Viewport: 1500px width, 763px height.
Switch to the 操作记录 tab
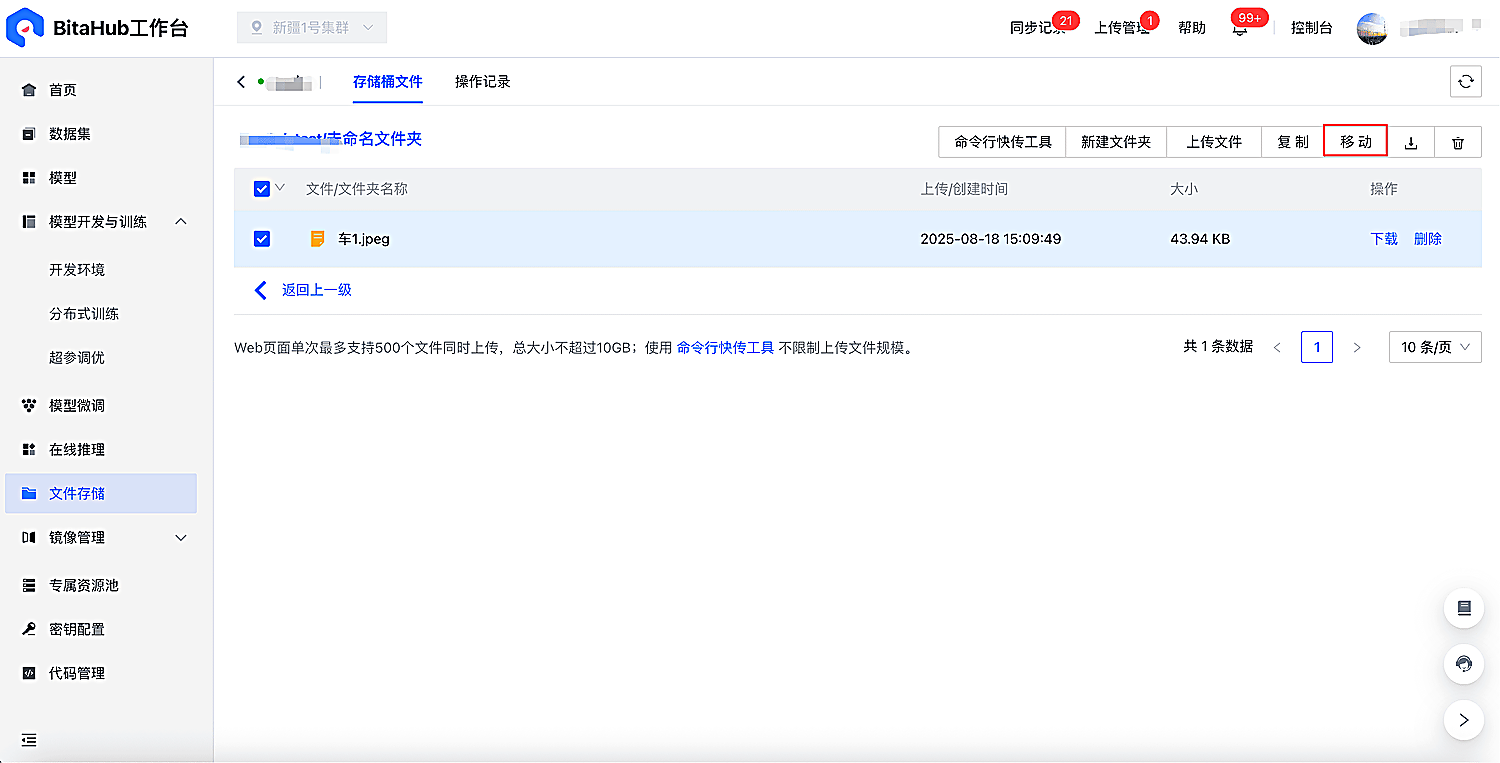coord(483,82)
